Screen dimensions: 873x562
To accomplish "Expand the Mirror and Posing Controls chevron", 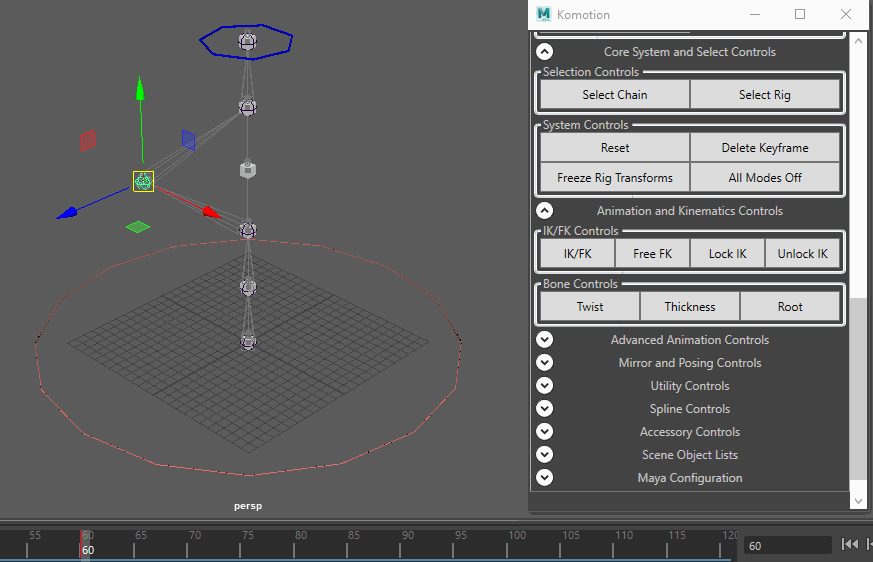I will pyautogui.click(x=545, y=363).
